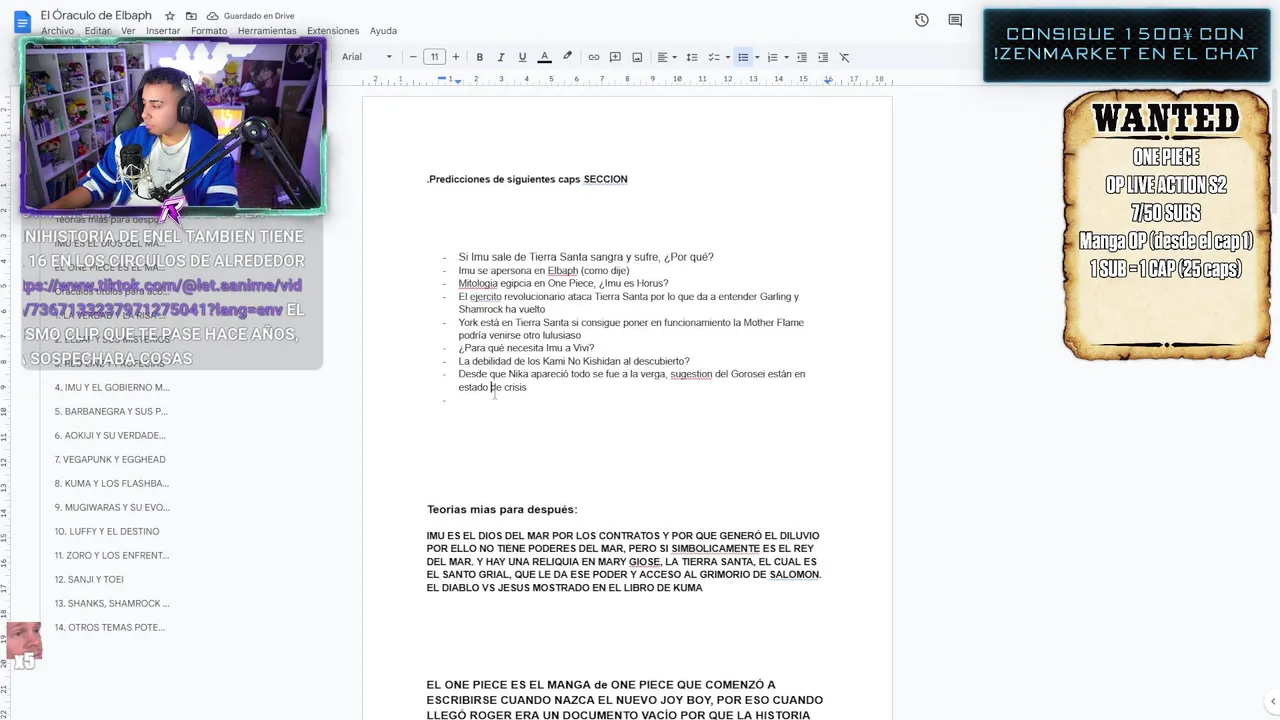
Task: Click the clear formatting icon
Action: point(845,57)
